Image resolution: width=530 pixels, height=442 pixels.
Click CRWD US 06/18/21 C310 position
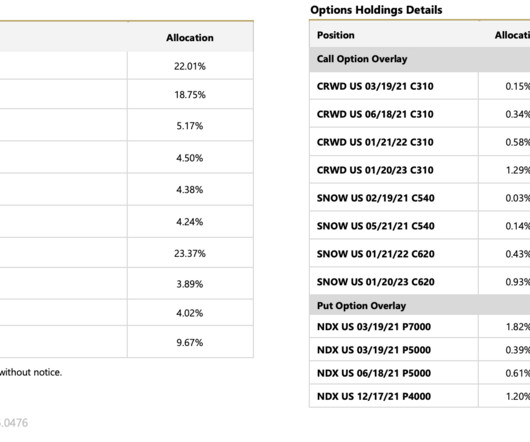(x=375, y=114)
